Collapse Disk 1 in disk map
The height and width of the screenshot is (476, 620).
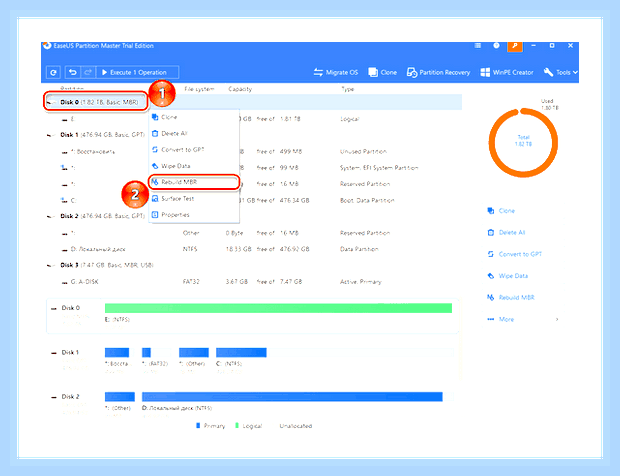[54, 353]
